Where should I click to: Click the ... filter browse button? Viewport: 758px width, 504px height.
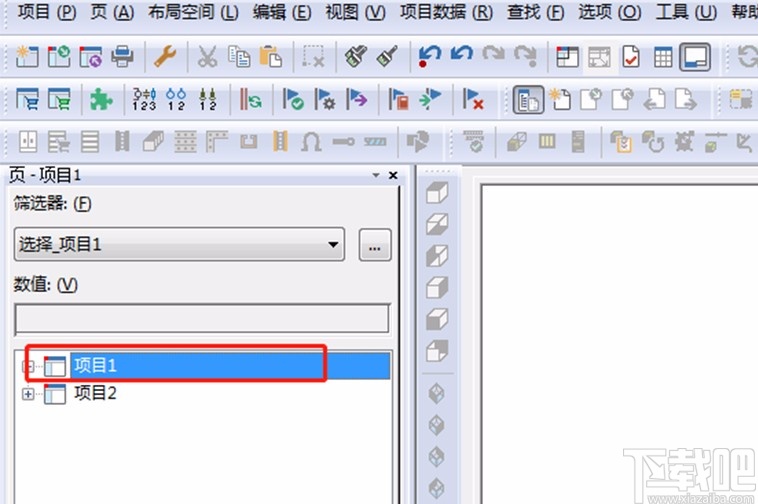[x=375, y=245]
